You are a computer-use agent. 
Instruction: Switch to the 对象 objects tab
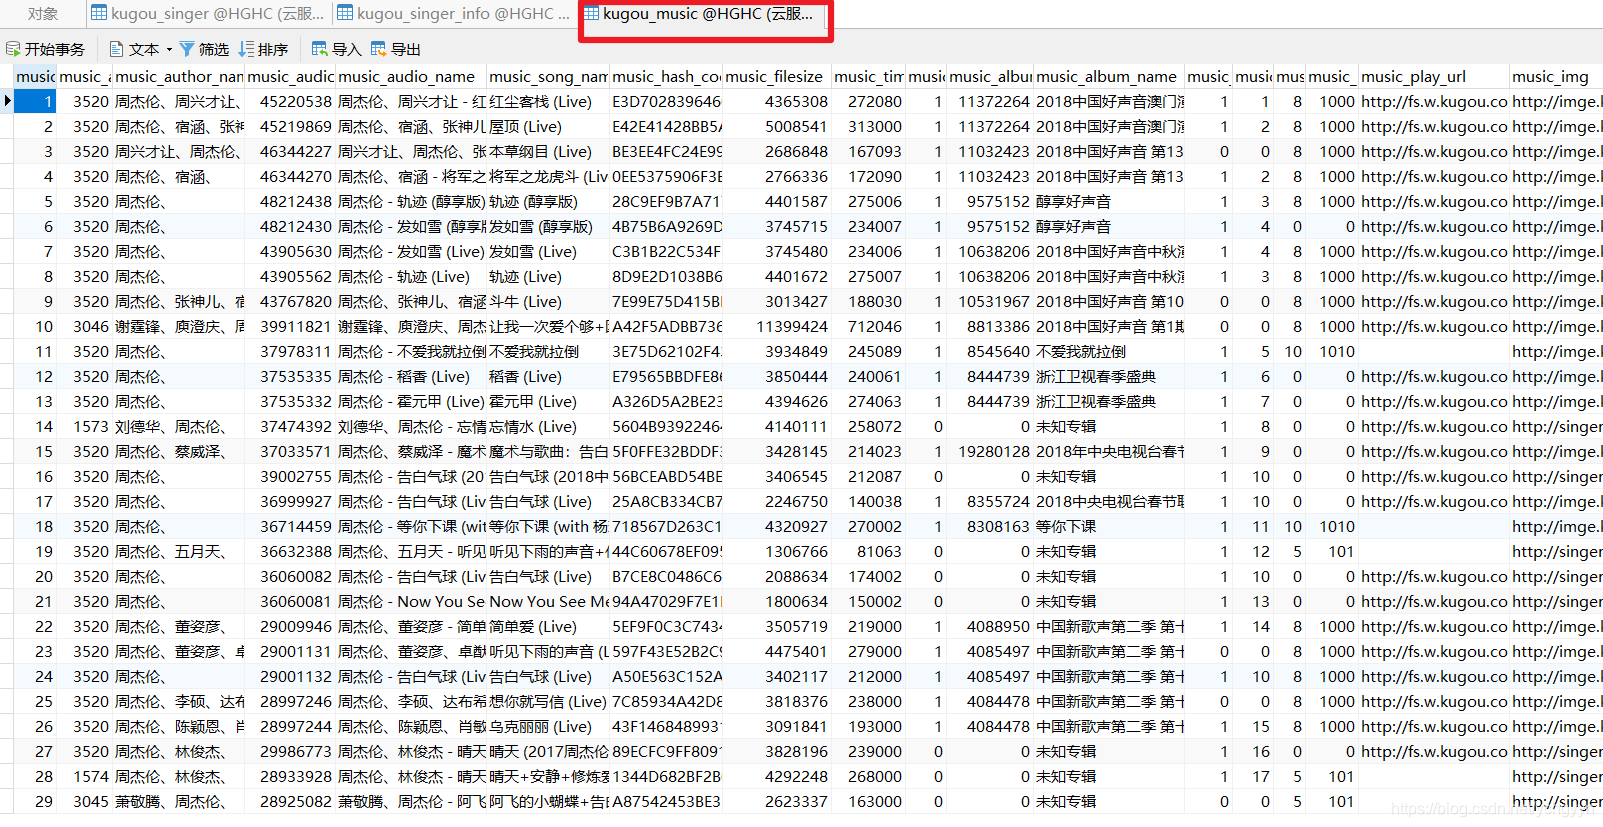pyautogui.click(x=42, y=14)
